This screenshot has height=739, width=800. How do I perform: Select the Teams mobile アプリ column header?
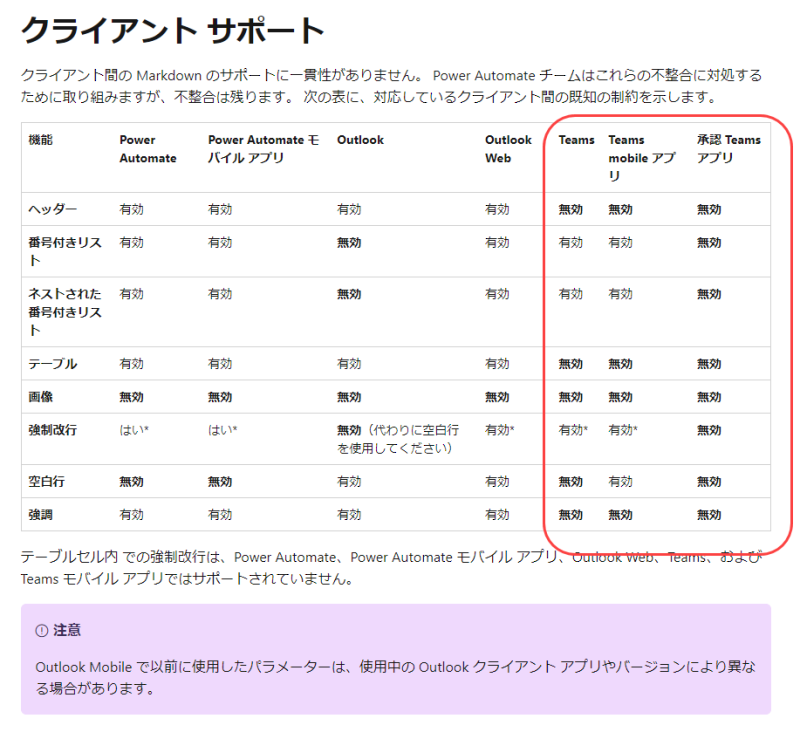coord(642,158)
